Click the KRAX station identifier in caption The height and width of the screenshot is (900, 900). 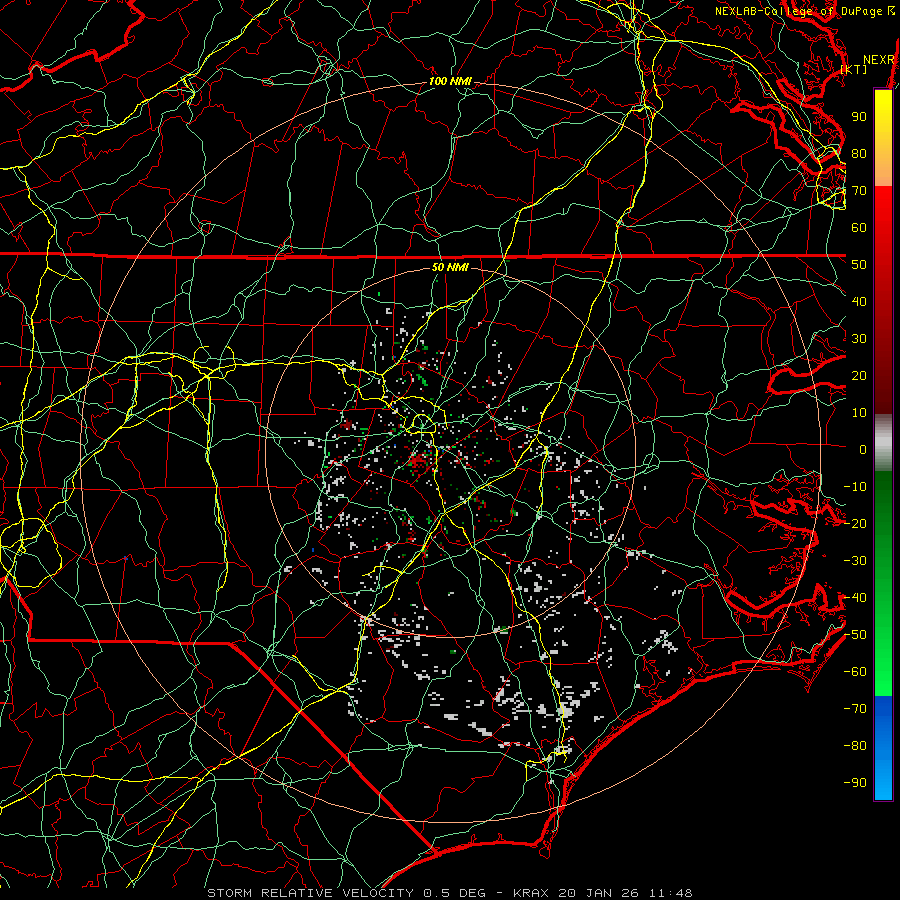(530, 893)
